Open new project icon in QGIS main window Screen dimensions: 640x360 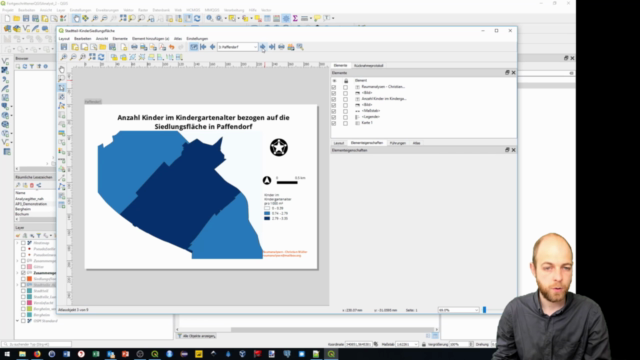pyautogui.click(x=7, y=18)
